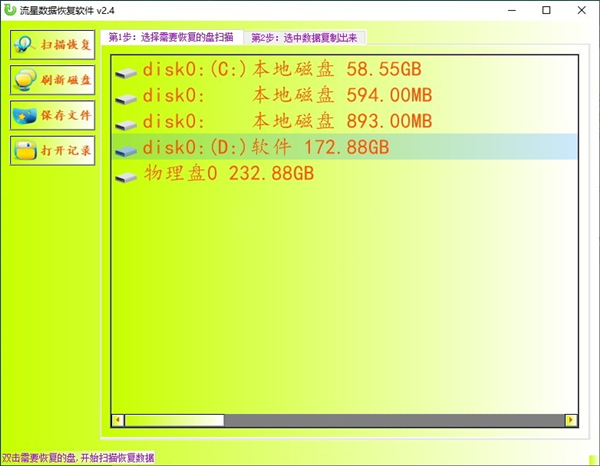Select disk0 (D:) 软件 172.88GB entry
Screen dimensions: 600x466
pos(265,148)
